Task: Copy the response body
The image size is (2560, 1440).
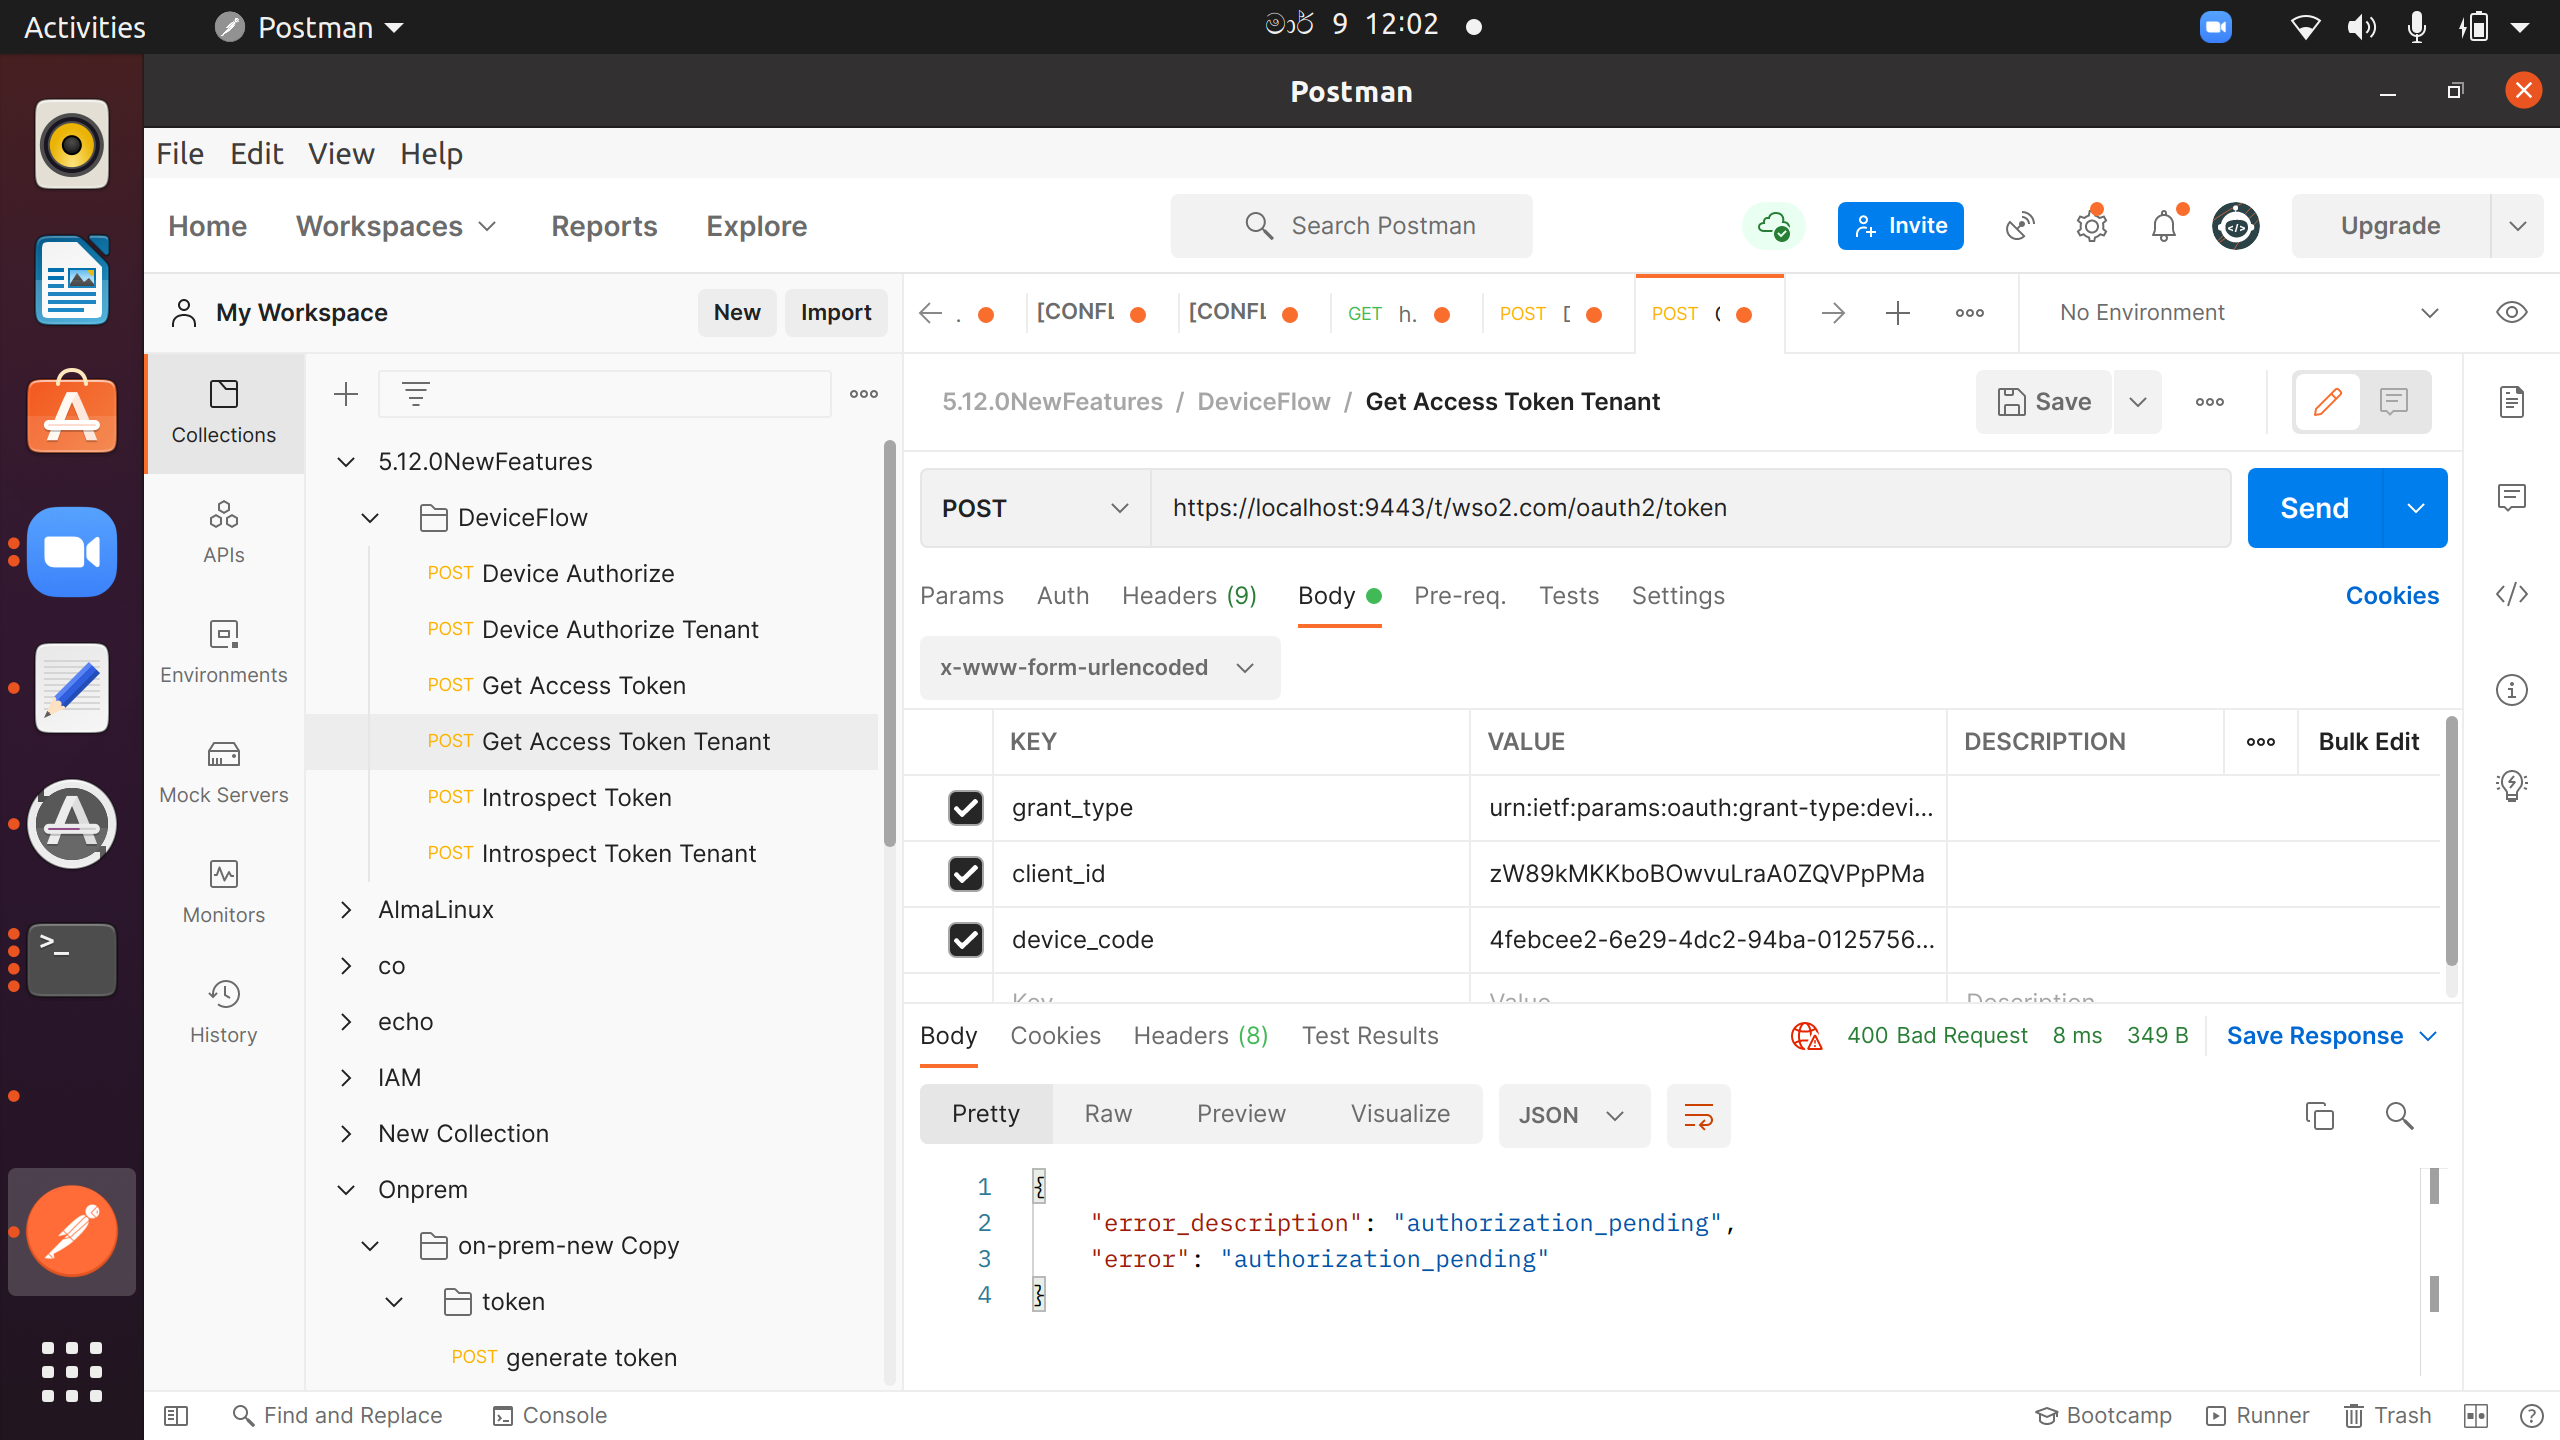Action: coord(2318,1115)
